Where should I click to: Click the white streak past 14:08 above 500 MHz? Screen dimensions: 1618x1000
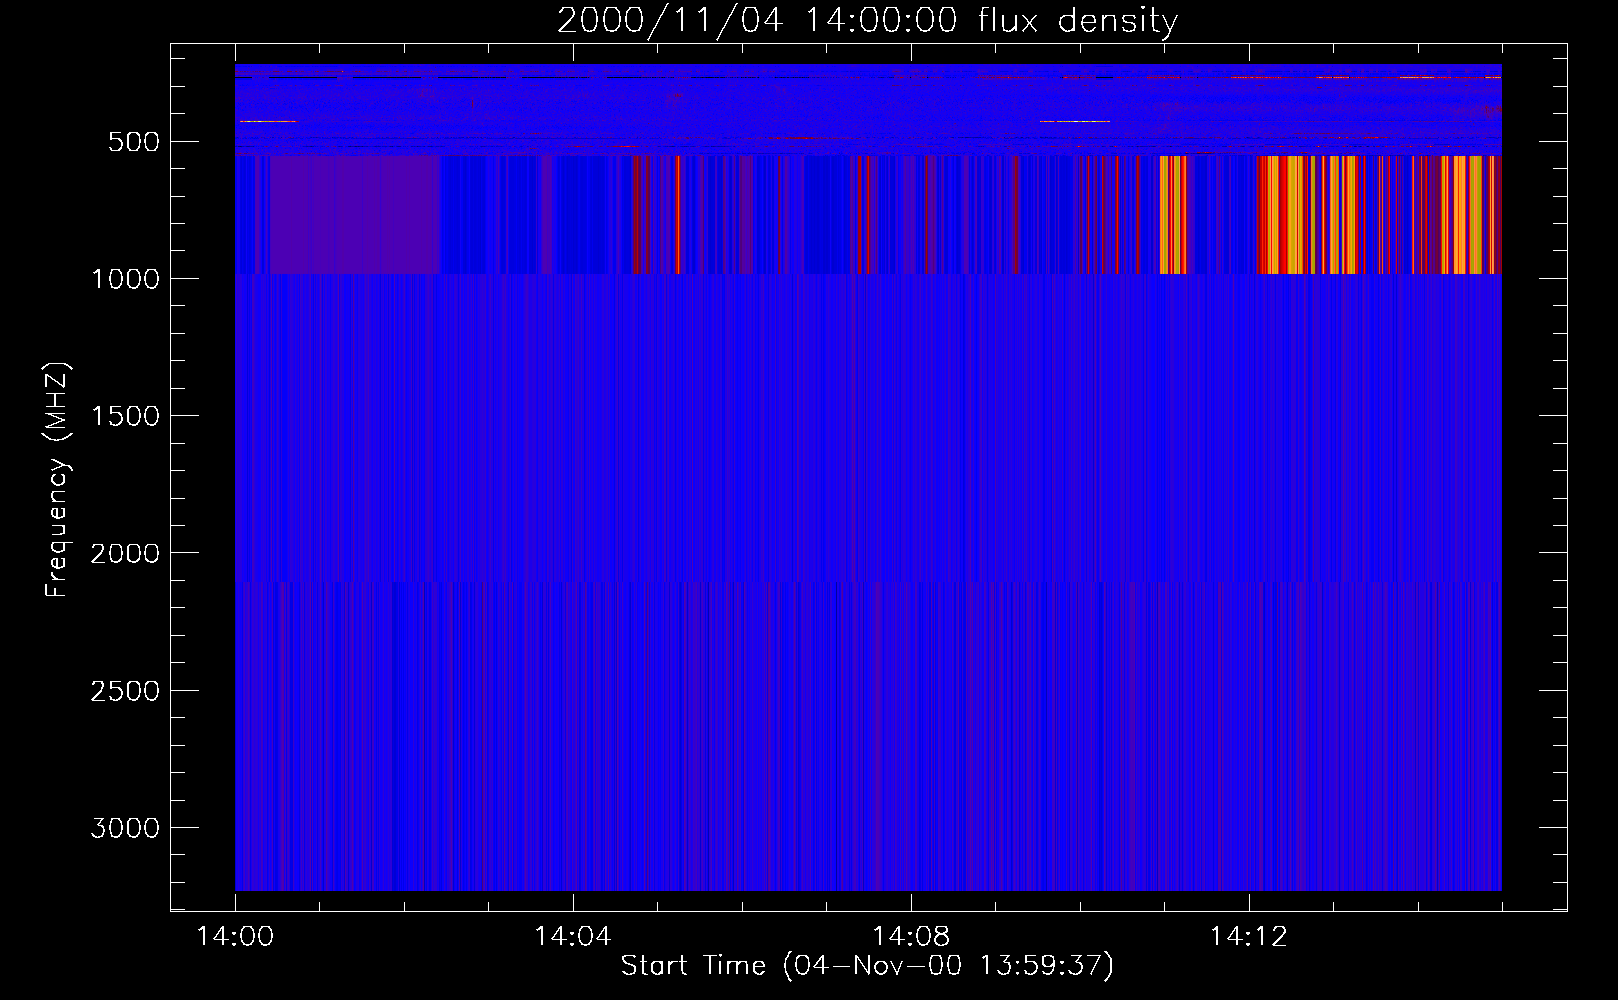[x=1075, y=121]
